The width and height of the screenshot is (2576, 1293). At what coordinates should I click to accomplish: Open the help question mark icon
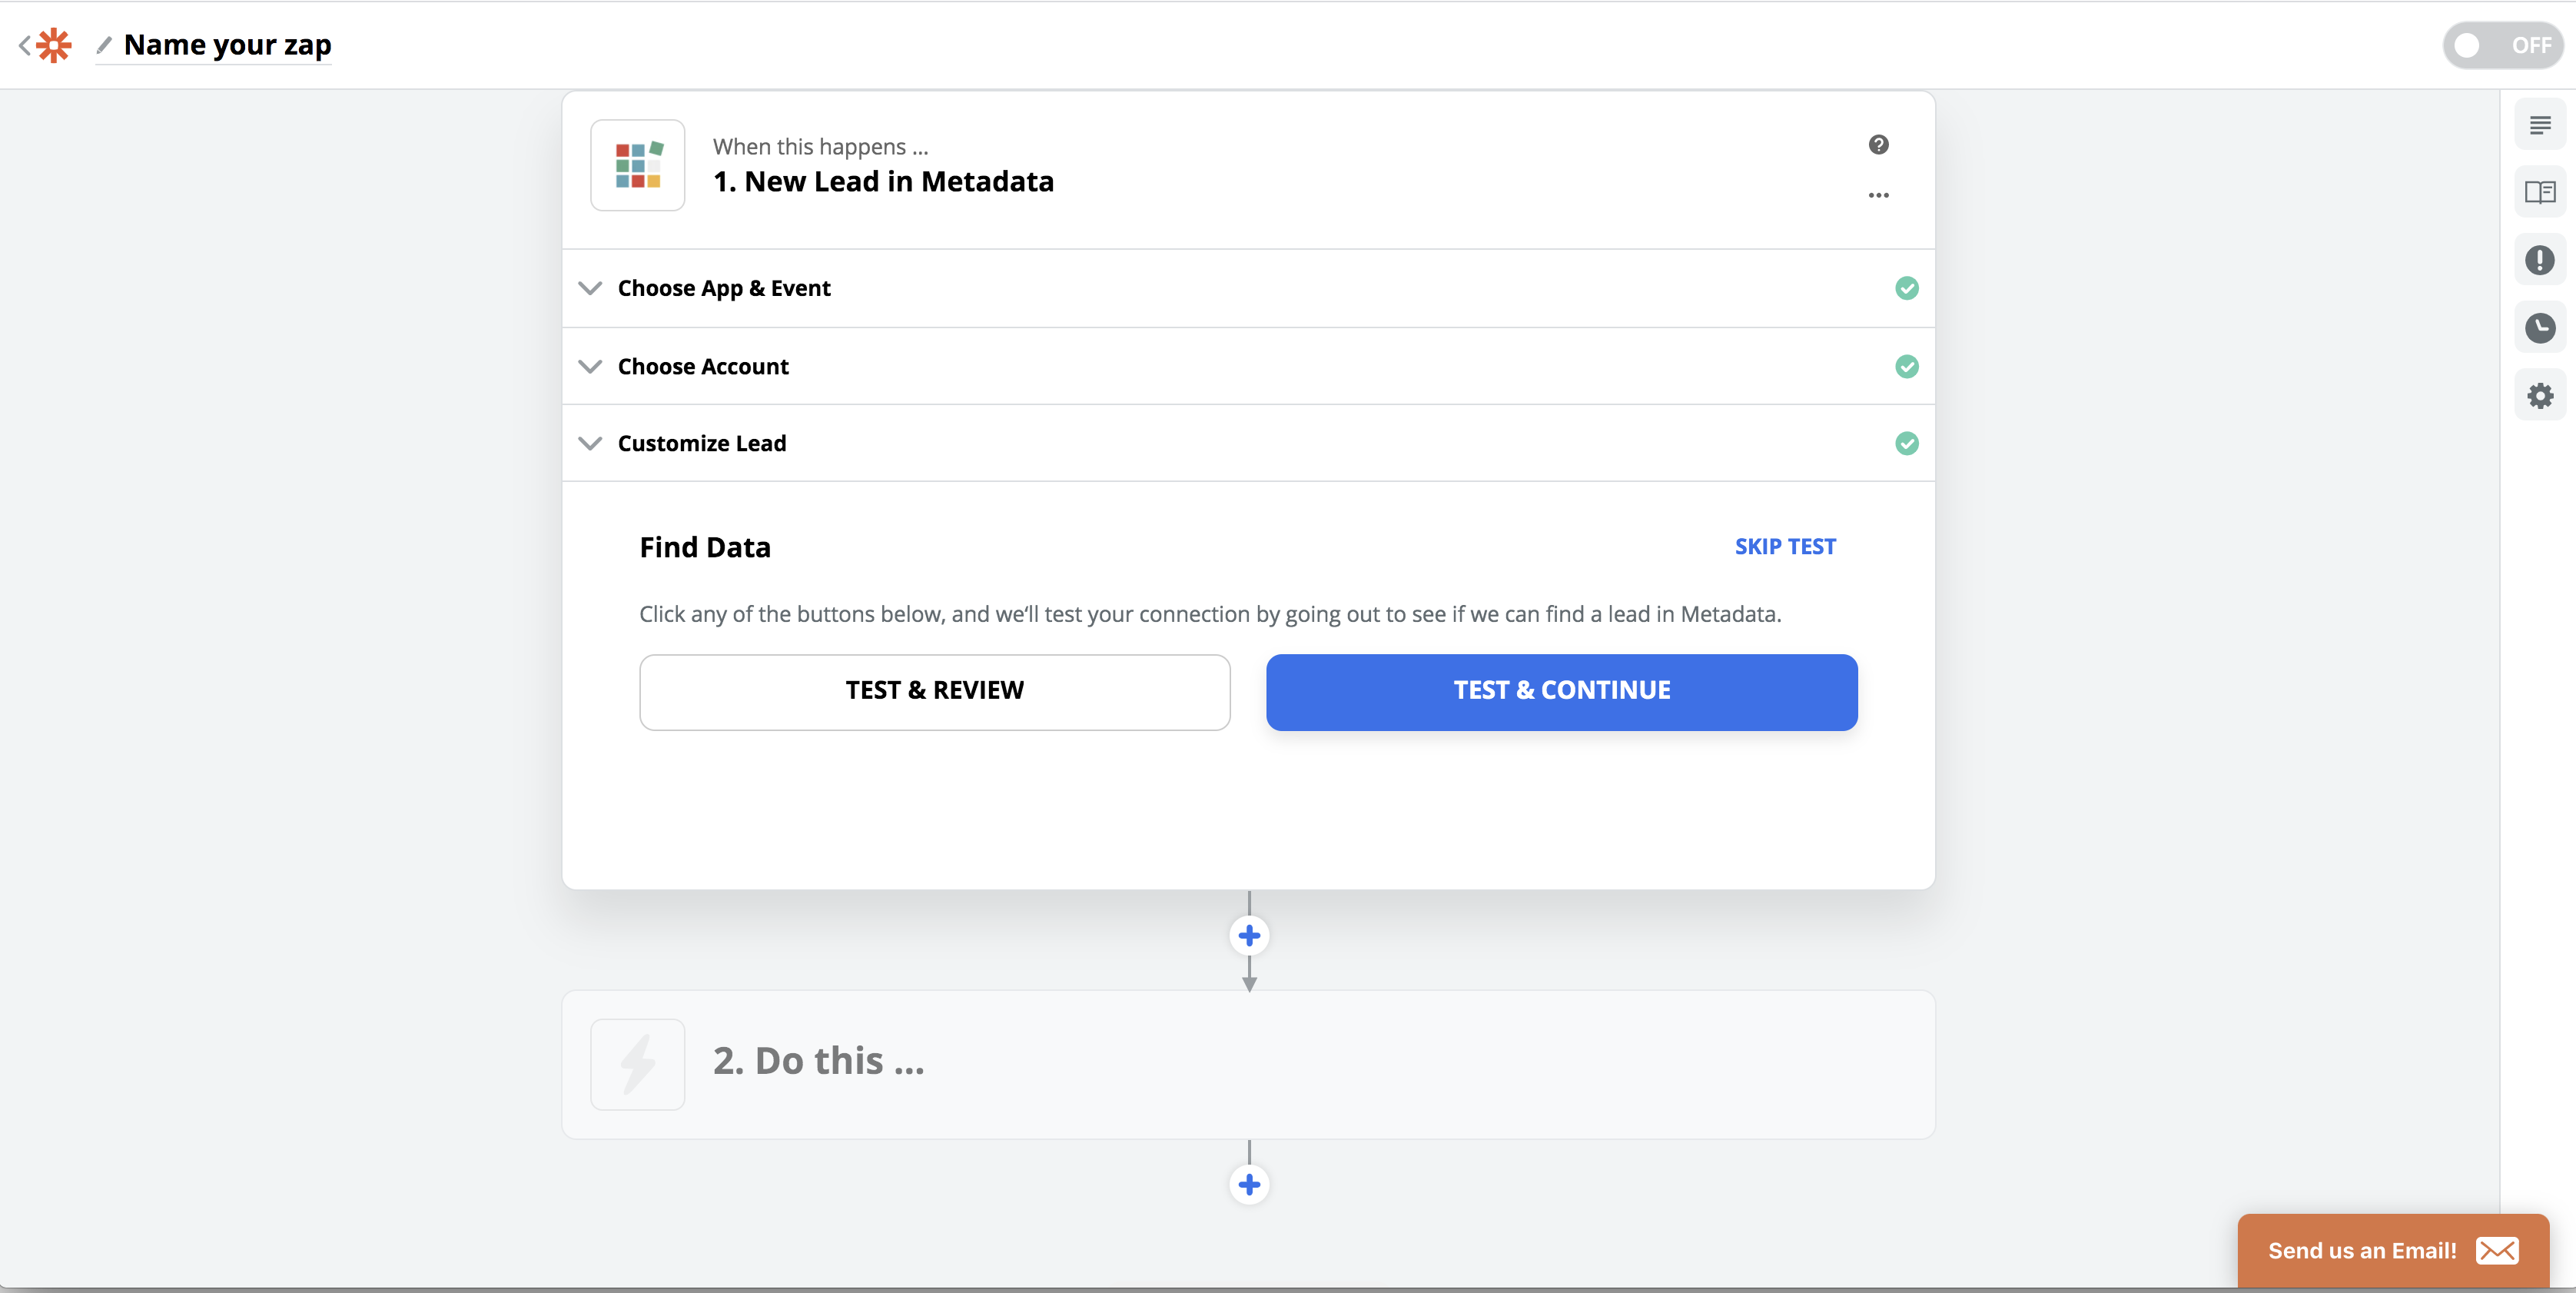click(x=1878, y=145)
